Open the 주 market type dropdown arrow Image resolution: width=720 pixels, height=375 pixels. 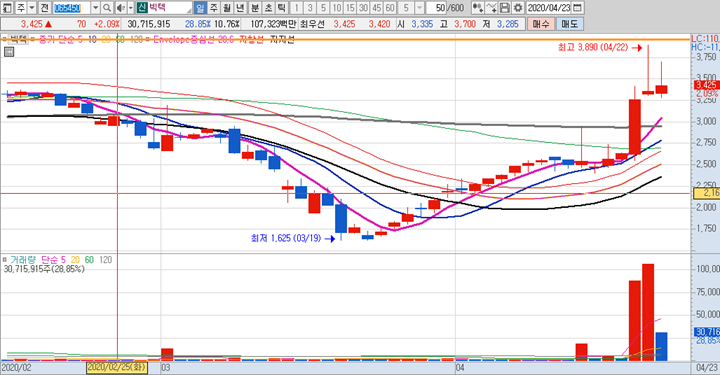click(x=32, y=8)
